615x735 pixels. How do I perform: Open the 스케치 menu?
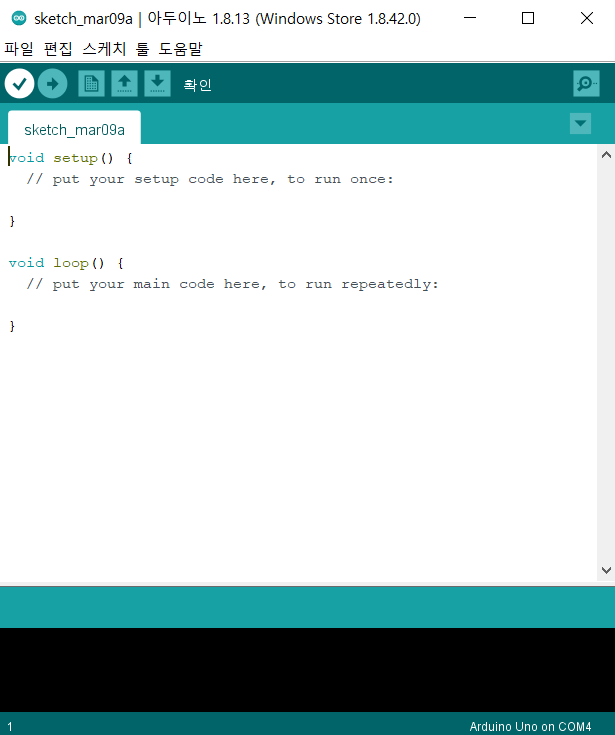click(x=104, y=49)
